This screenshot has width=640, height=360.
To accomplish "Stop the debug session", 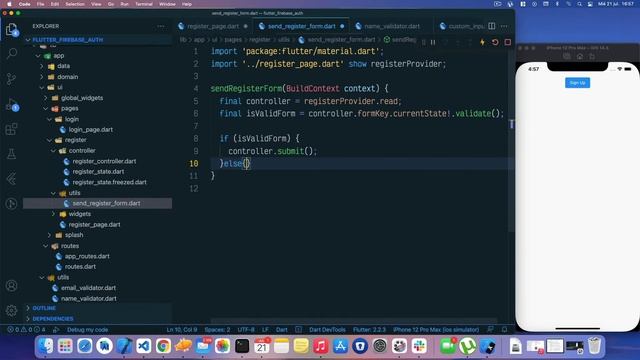I will coord(508,42).
